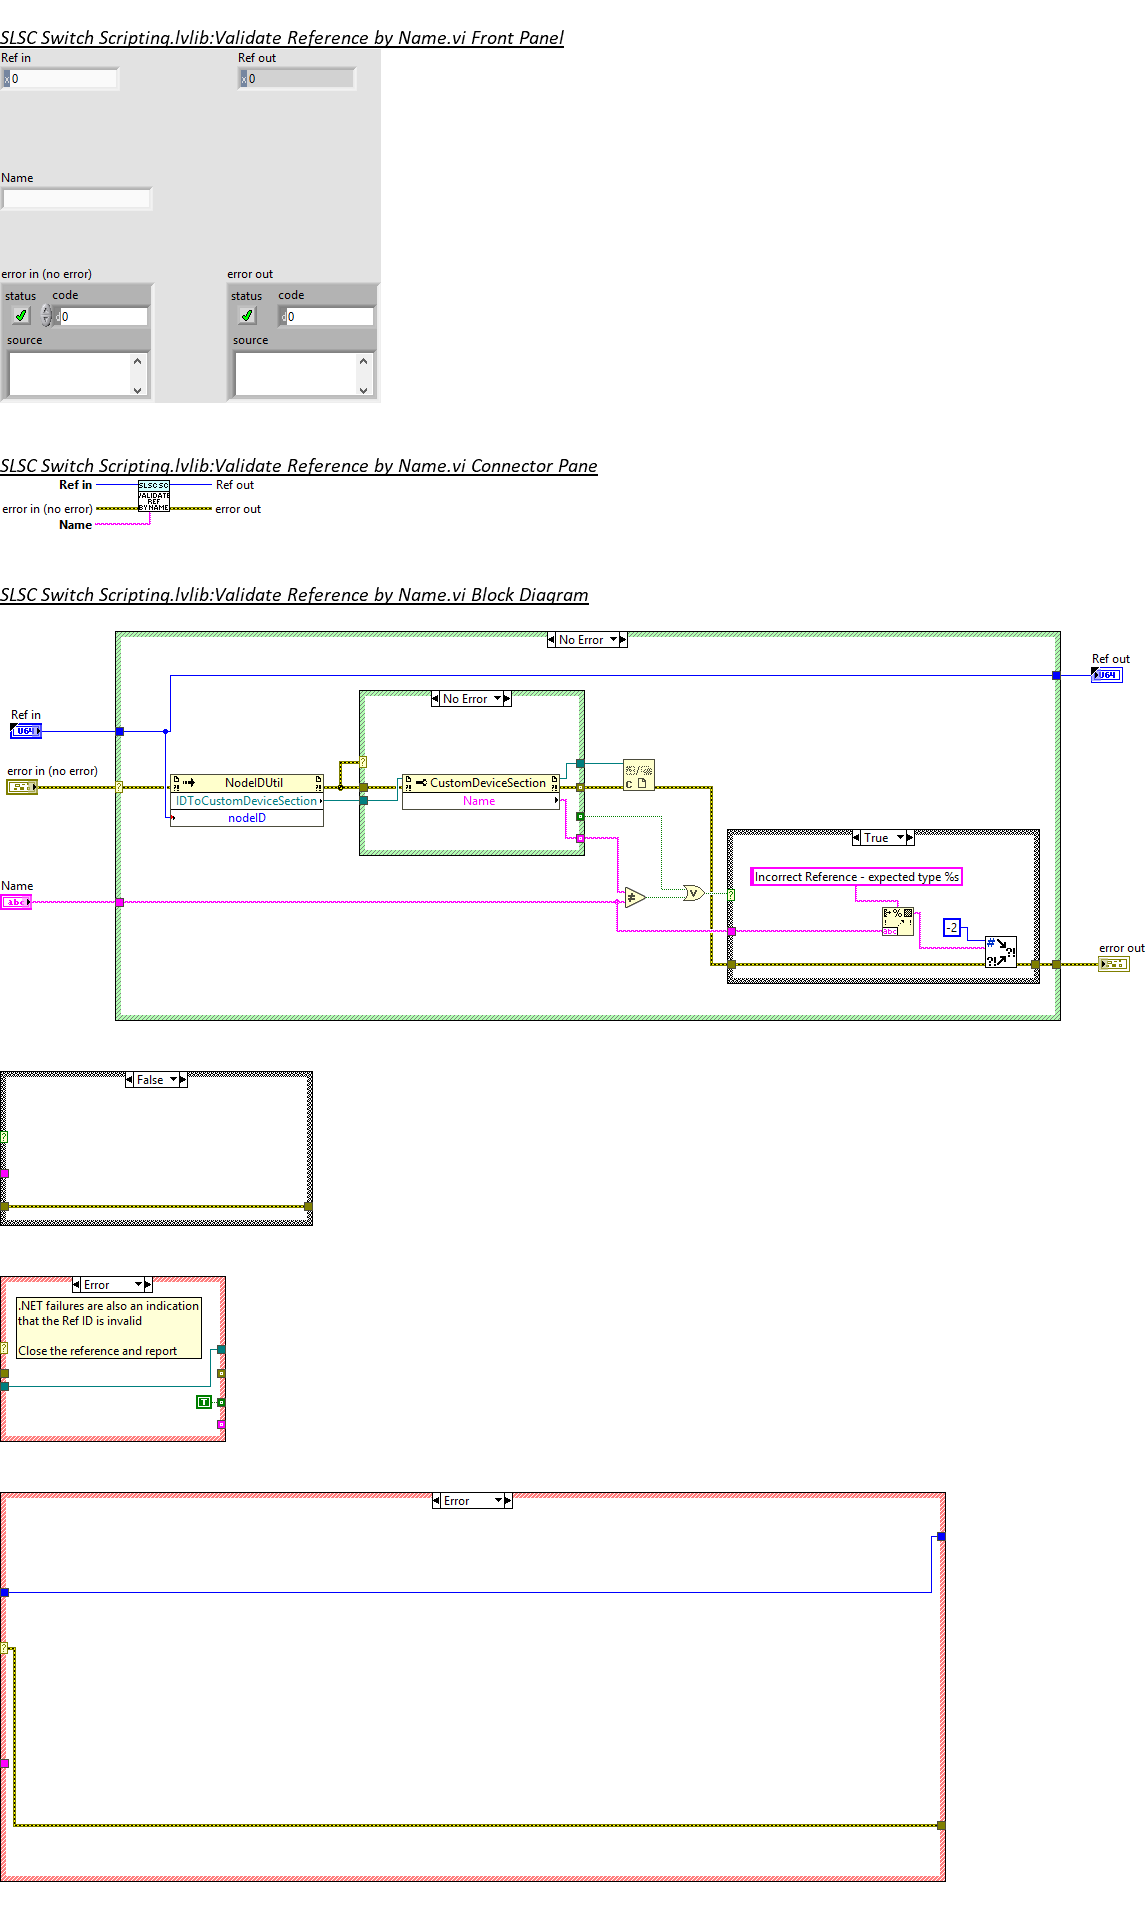Viewport: 1147px width, 1932px height.
Task: Click the radix icon of Ref out indicator
Action: 243,78
